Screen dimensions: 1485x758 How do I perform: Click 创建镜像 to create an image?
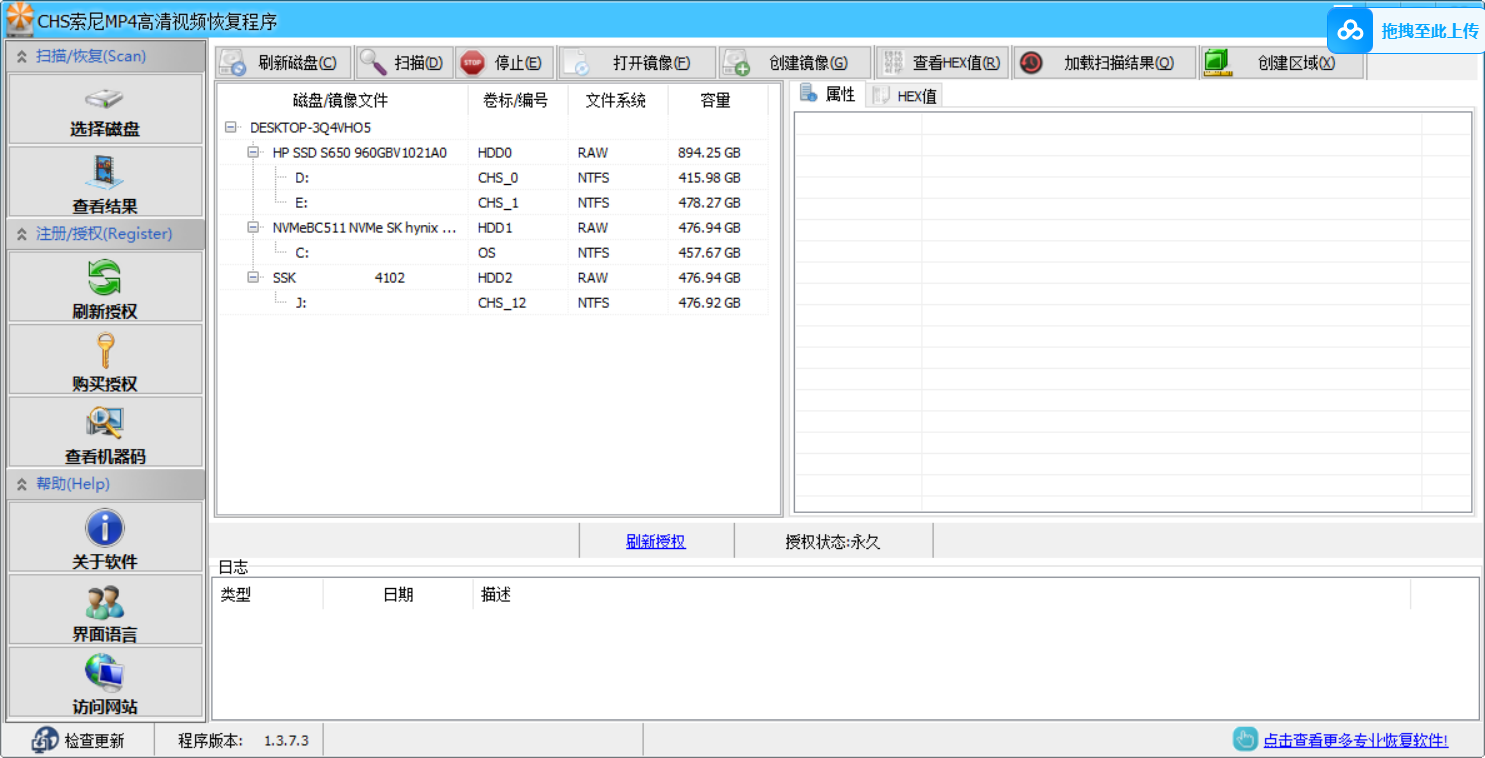click(x=795, y=63)
